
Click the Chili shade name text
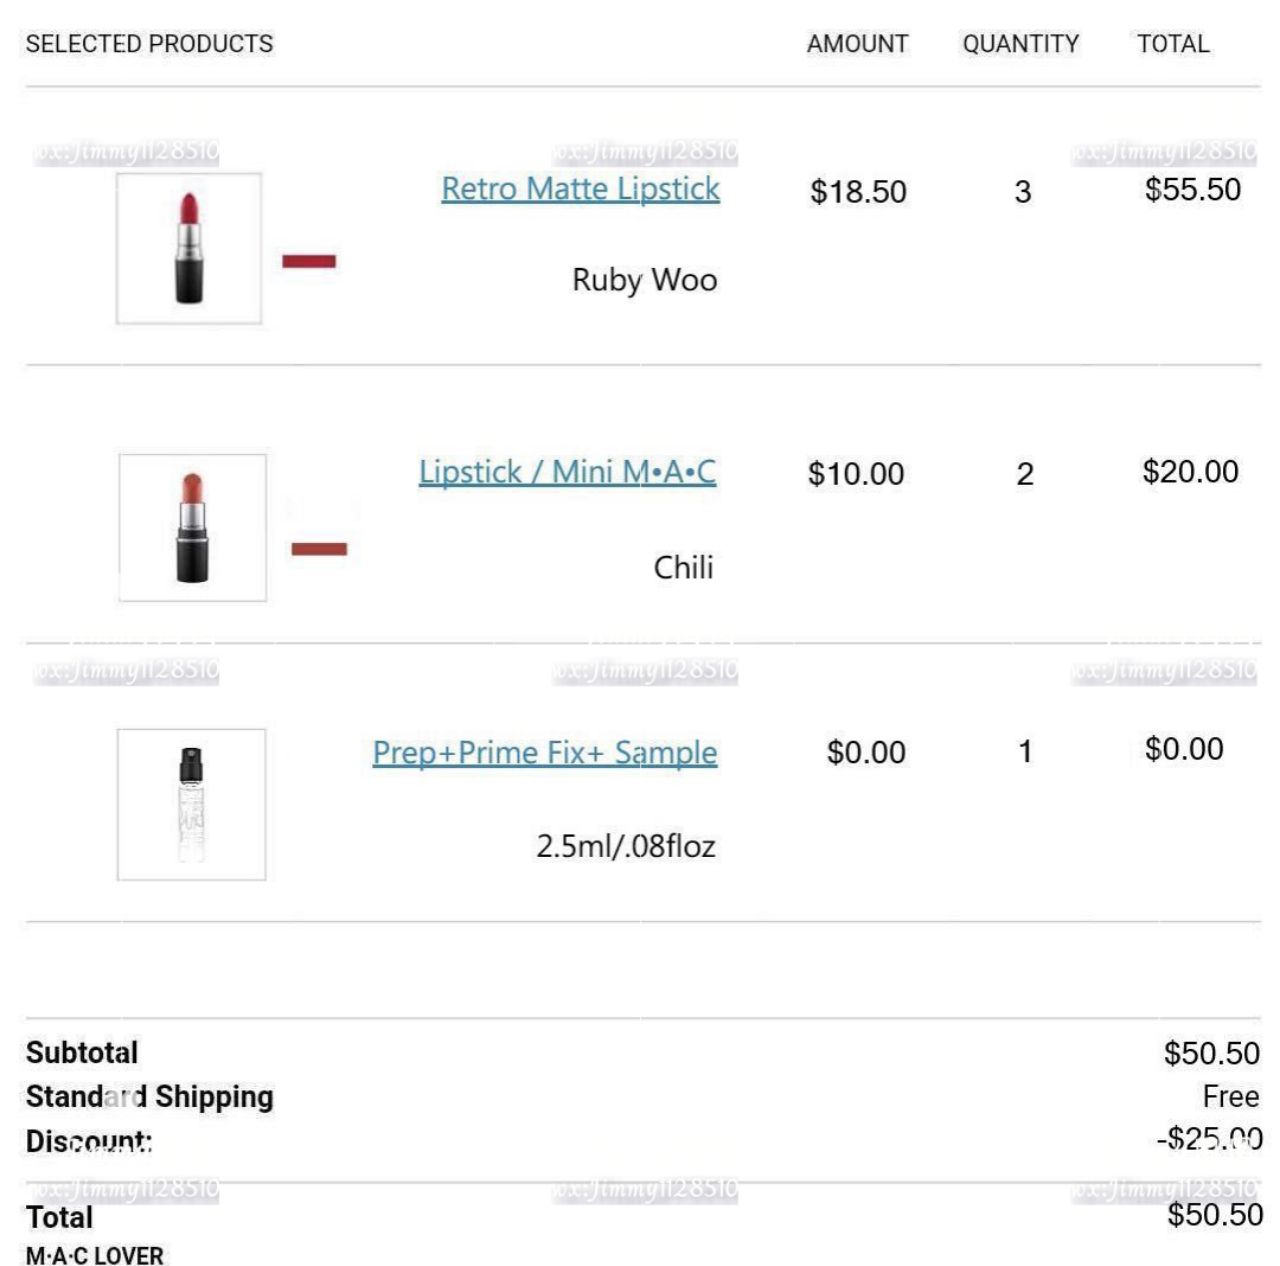(684, 568)
